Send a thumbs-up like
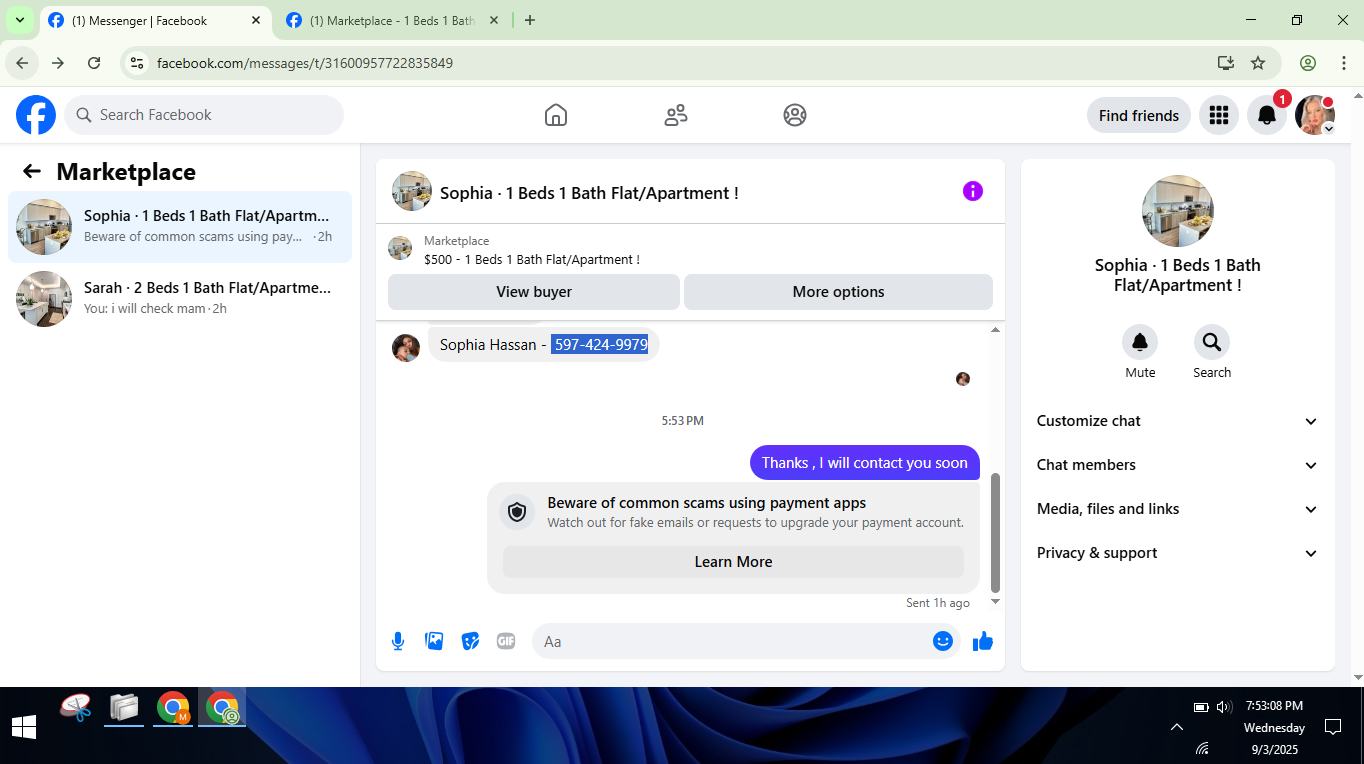This screenshot has height=764, width=1364. click(x=983, y=641)
